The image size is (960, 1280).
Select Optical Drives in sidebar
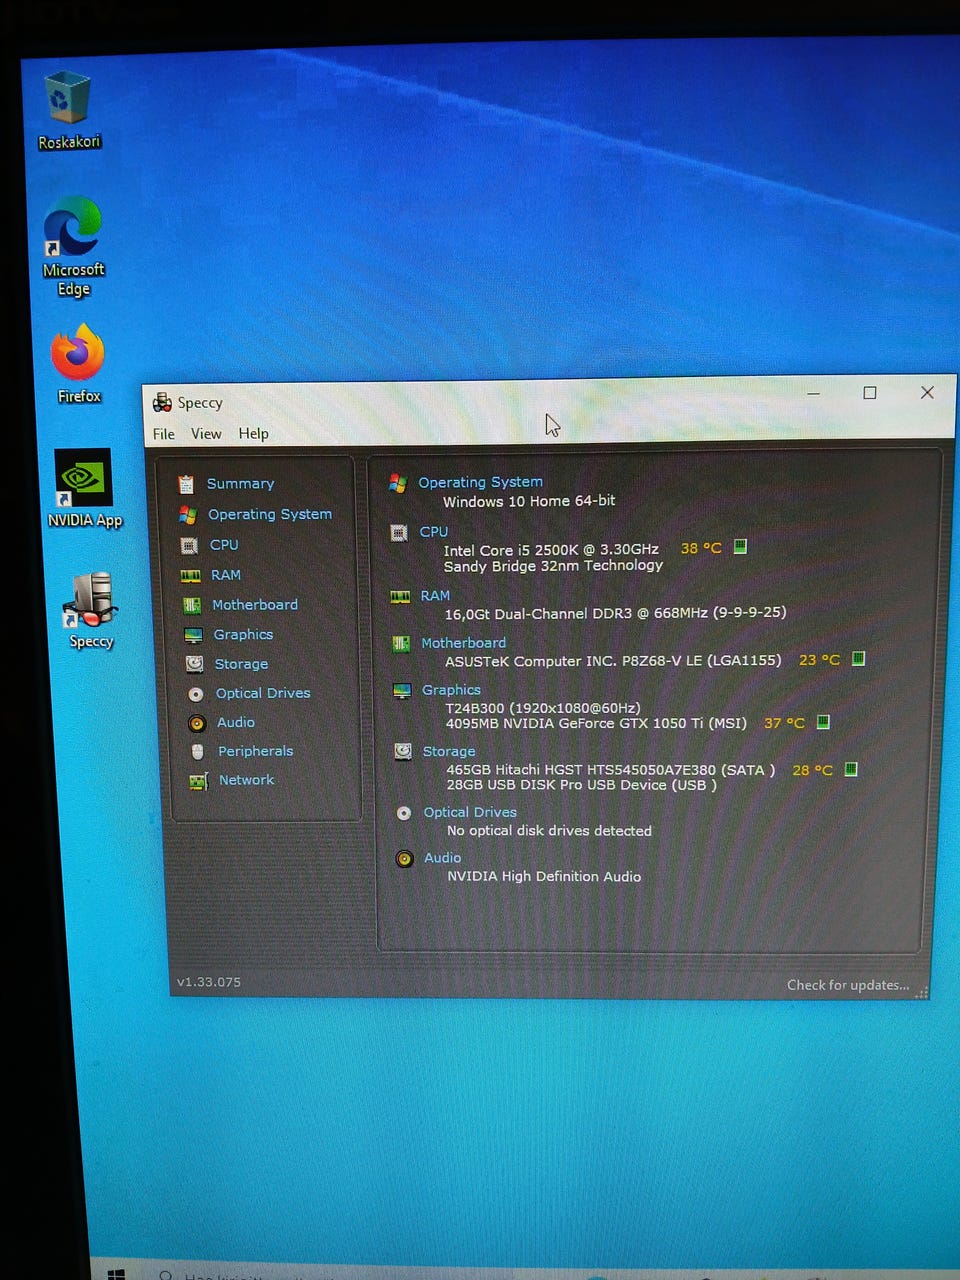263,693
